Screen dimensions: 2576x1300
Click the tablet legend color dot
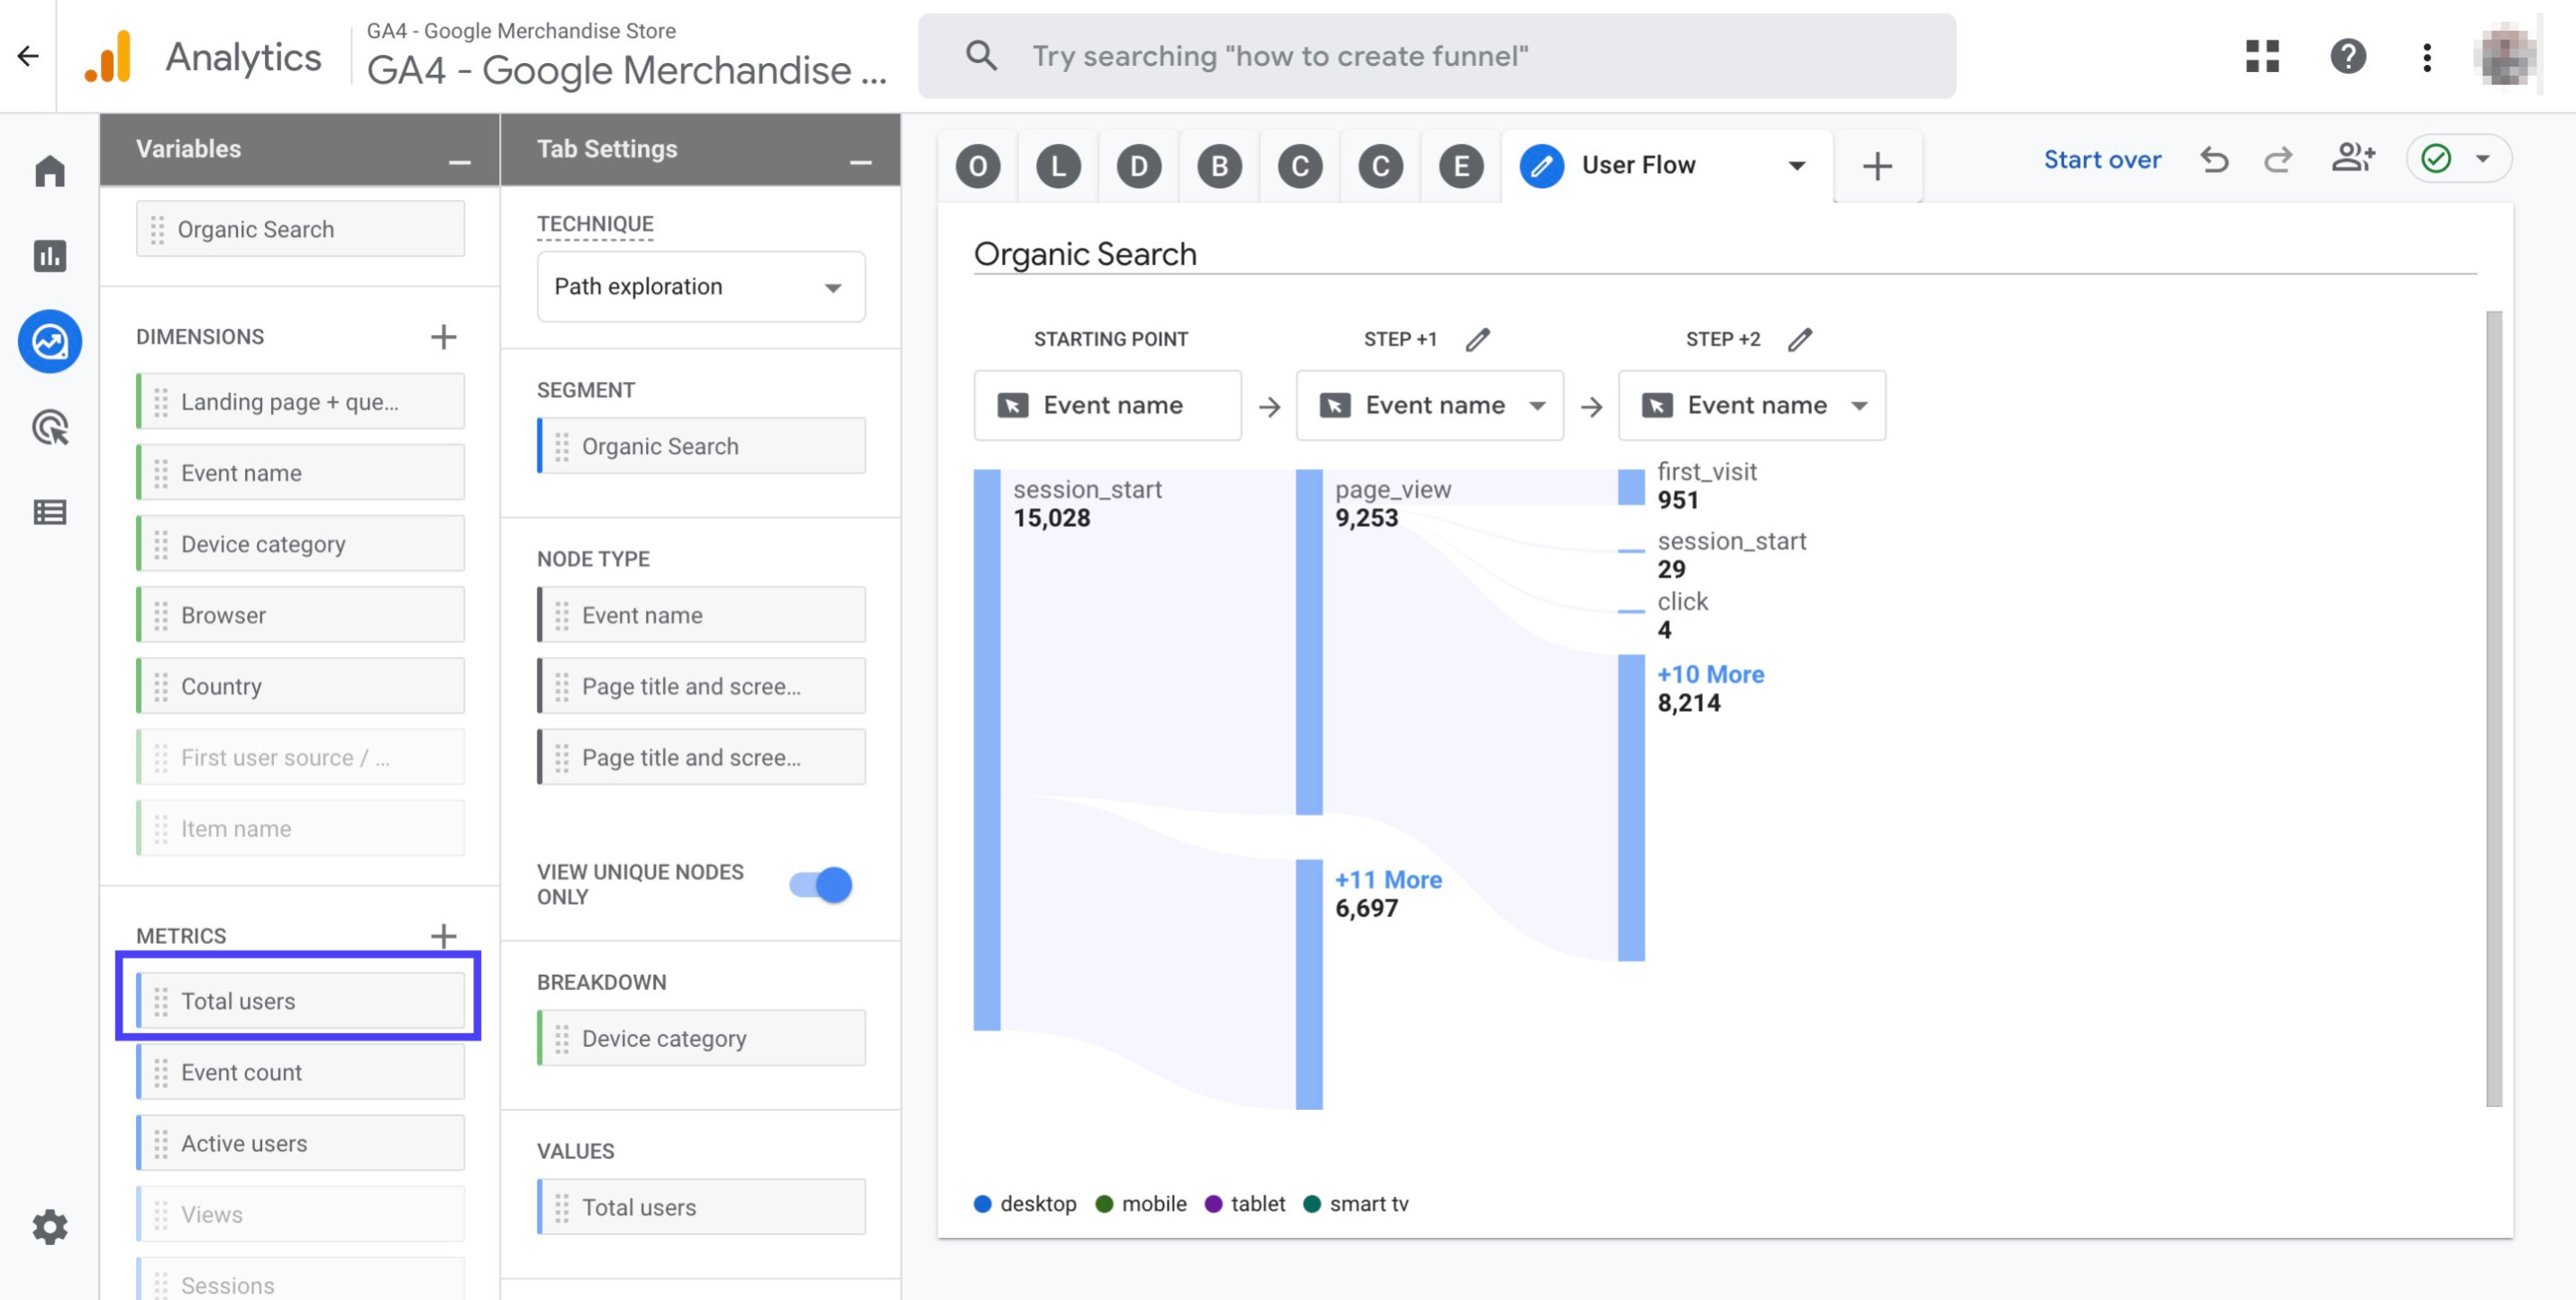tap(1213, 1203)
